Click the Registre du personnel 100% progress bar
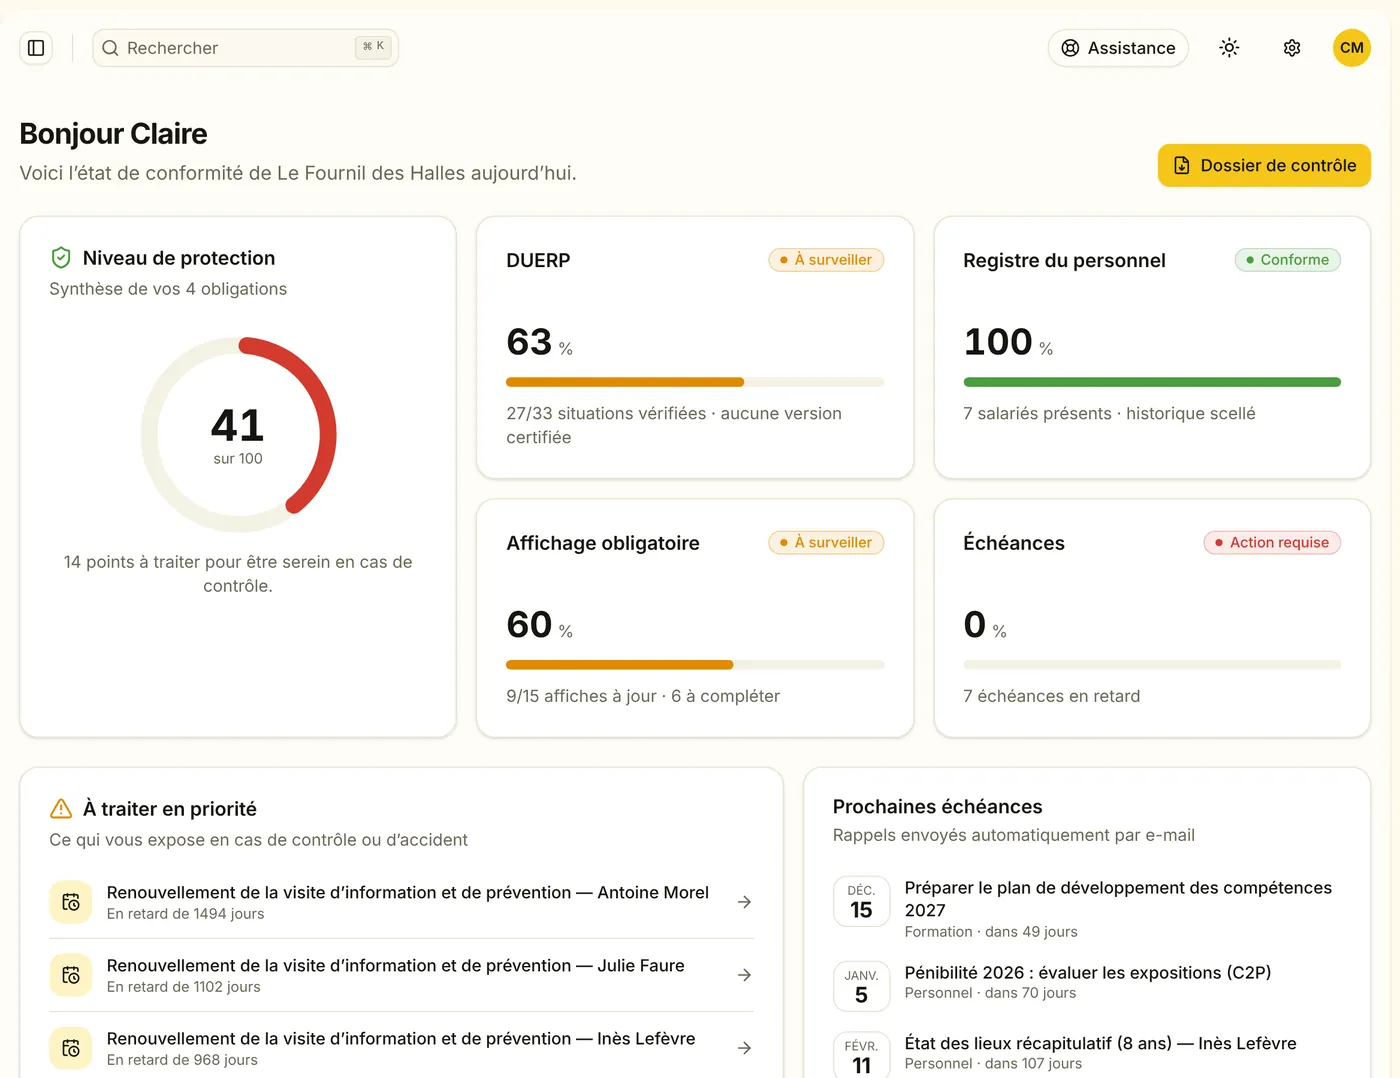 pos(1152,382)
